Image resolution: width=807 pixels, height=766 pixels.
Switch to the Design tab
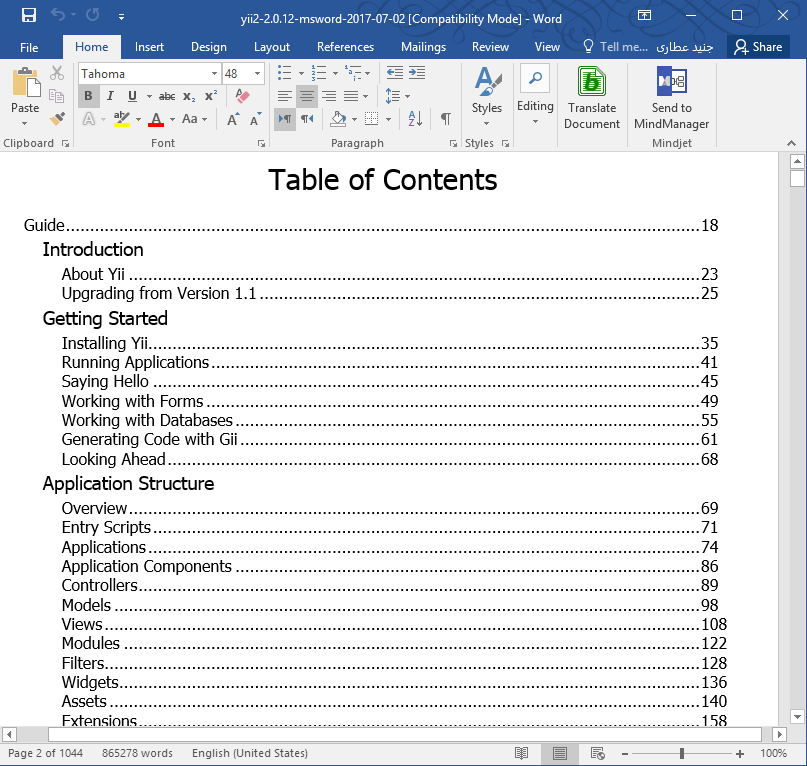208,47
